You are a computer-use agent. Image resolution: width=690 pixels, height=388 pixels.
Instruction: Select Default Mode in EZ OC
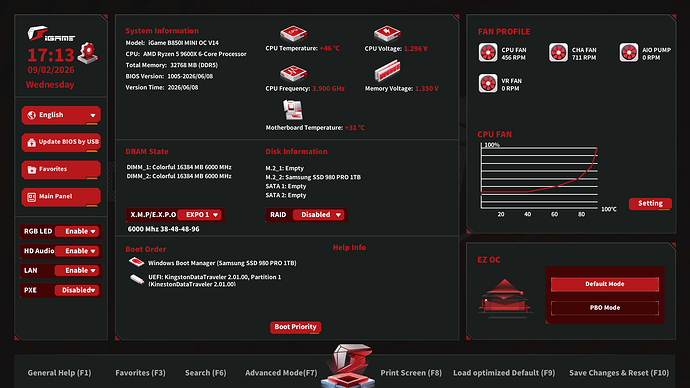(x=605, y=284)
